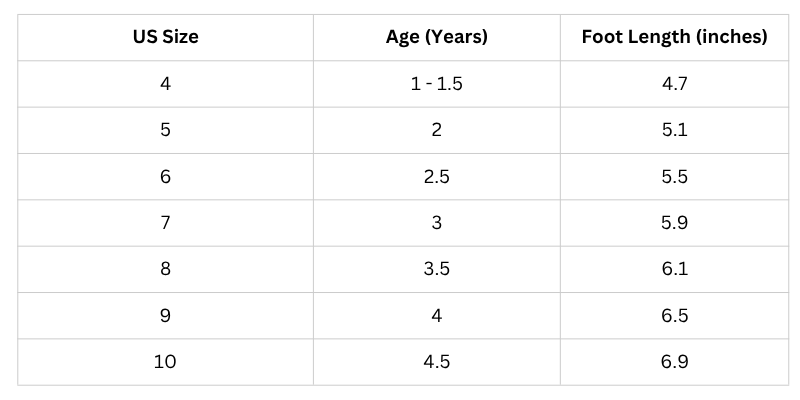The height and width of the screenshot is (400, 800).
Task: Click the foot length 6.9 cell
Action: 674,362
